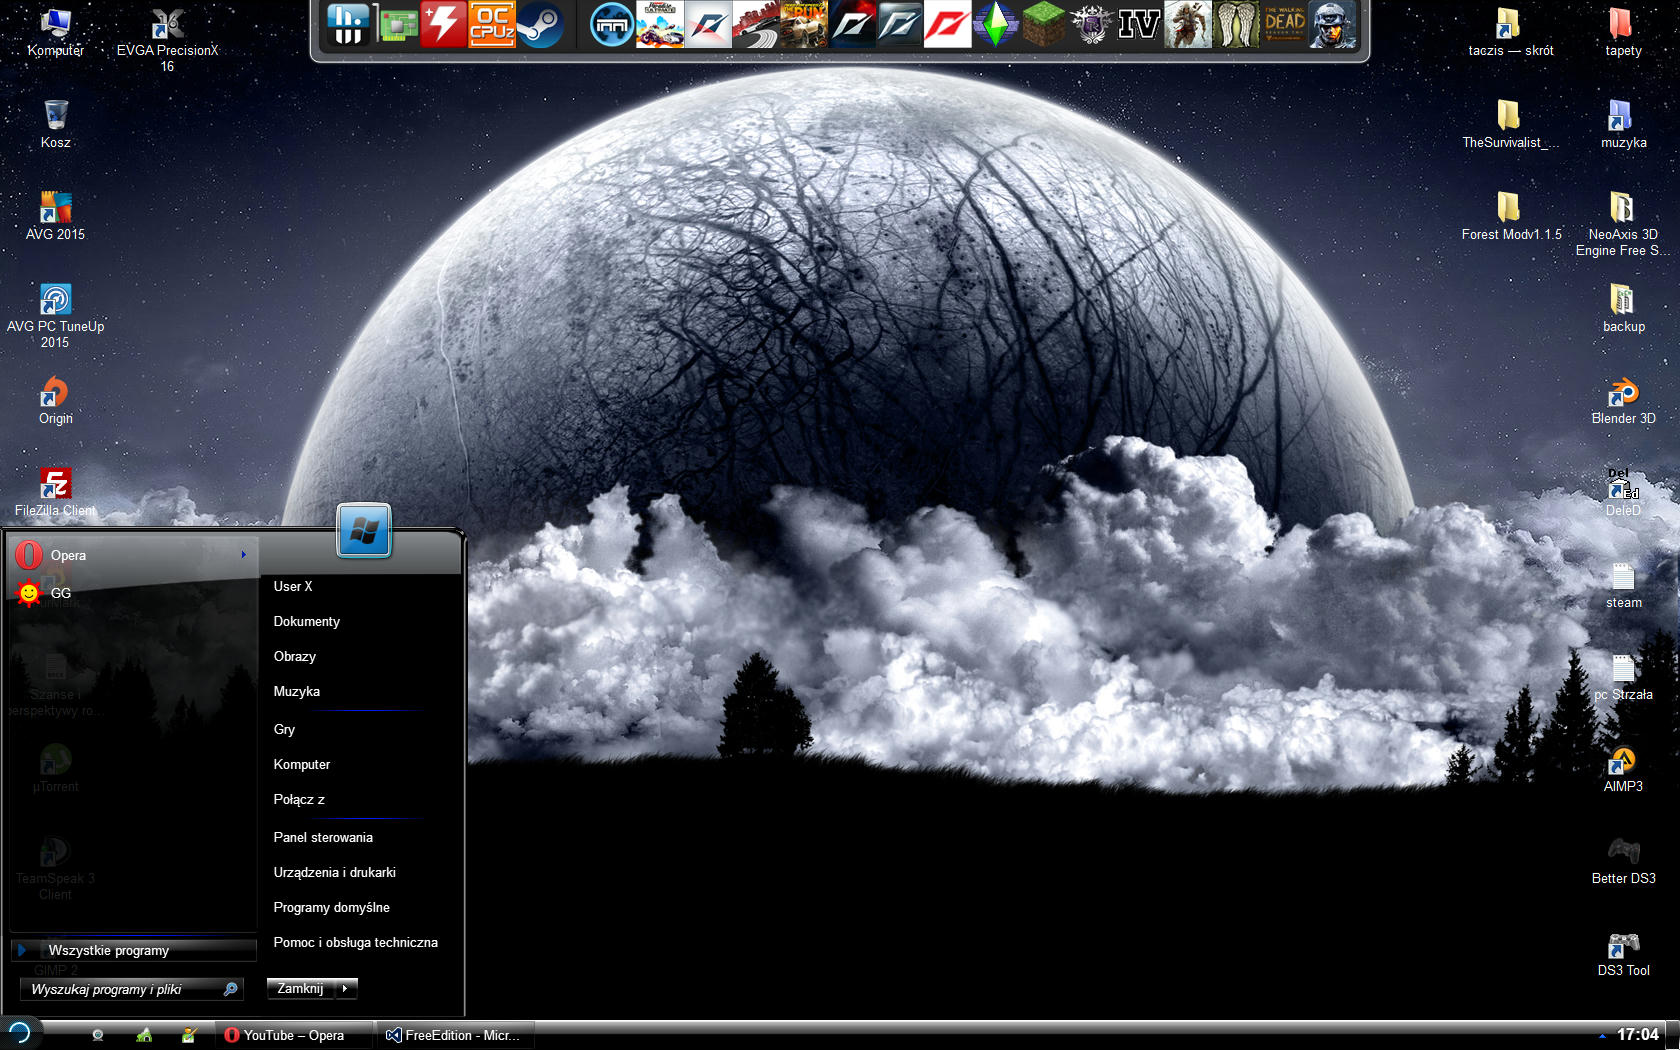Open Forest Modv1.1.5 folder
The image size is (1680, 1050).
coord(1511,216)
